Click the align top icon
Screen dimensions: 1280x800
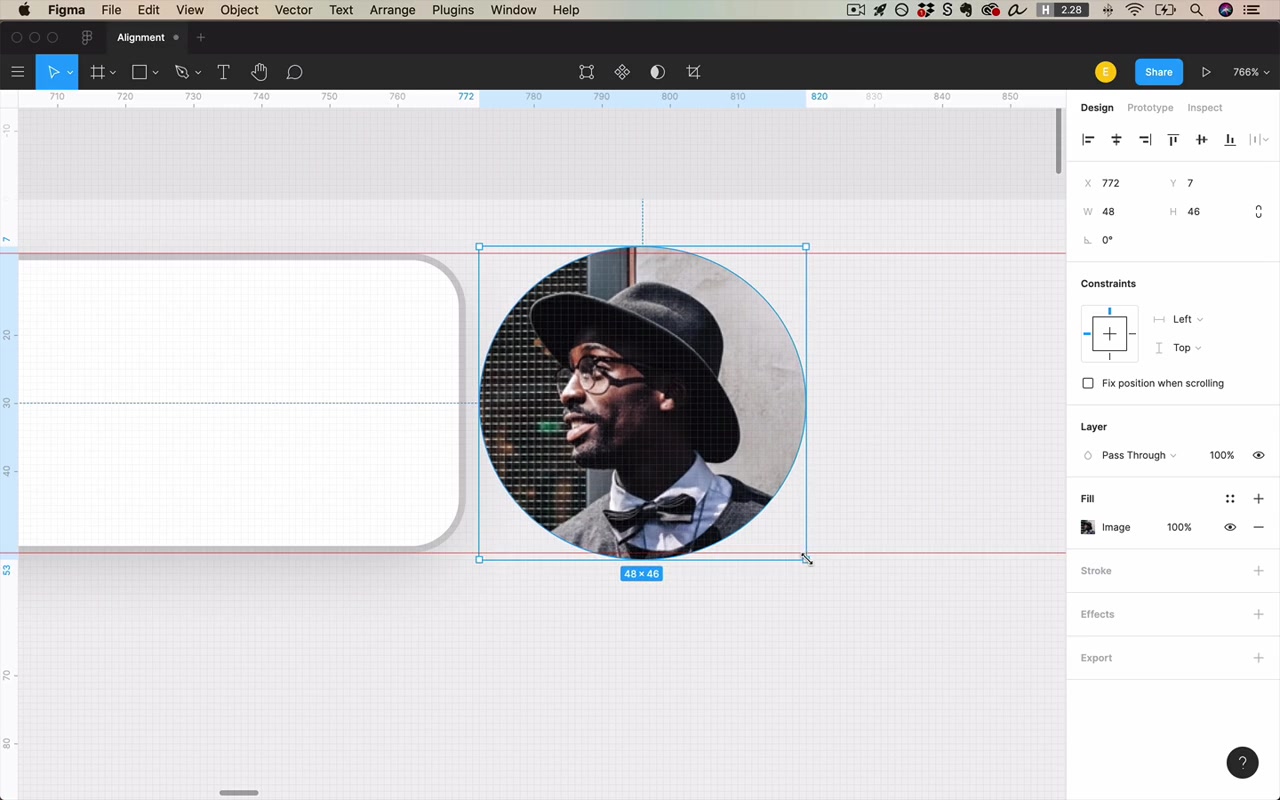coord(1173,140)
